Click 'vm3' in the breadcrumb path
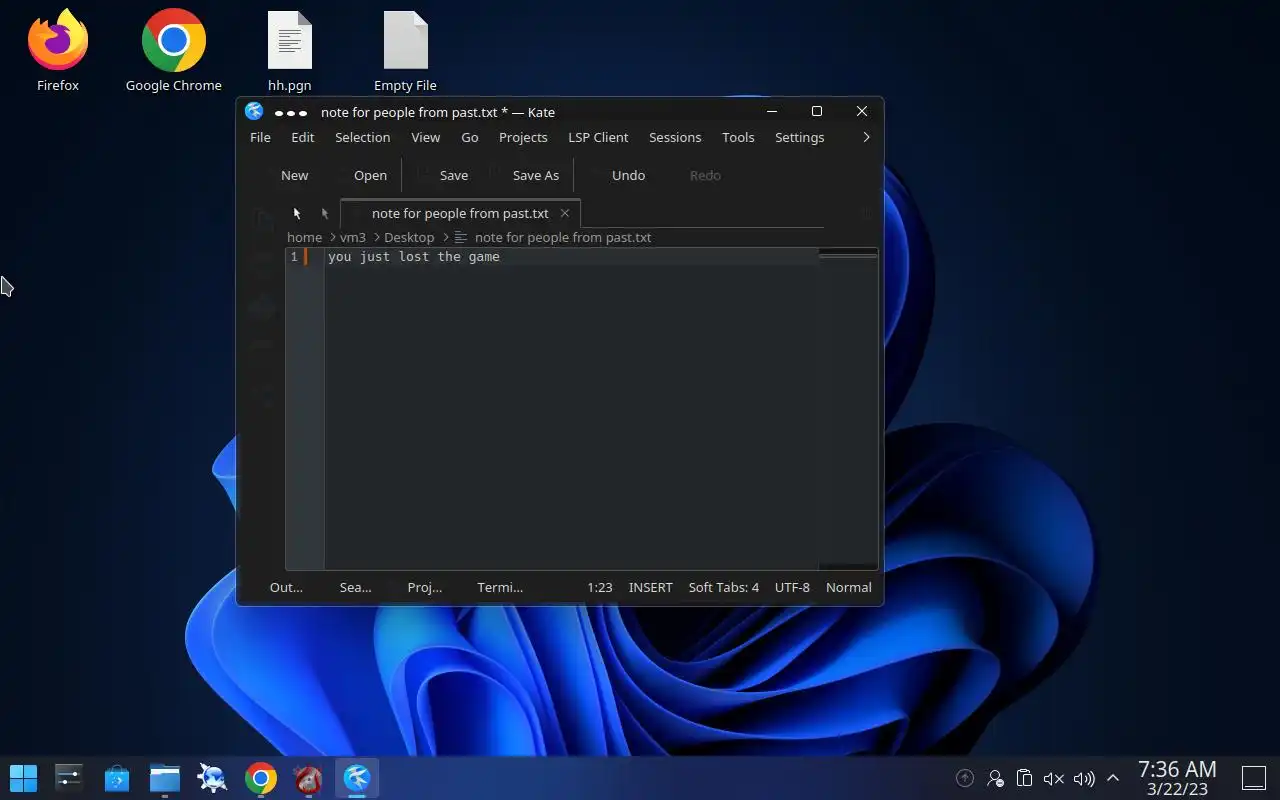1280x800 pixels. (x=353, y=237)
